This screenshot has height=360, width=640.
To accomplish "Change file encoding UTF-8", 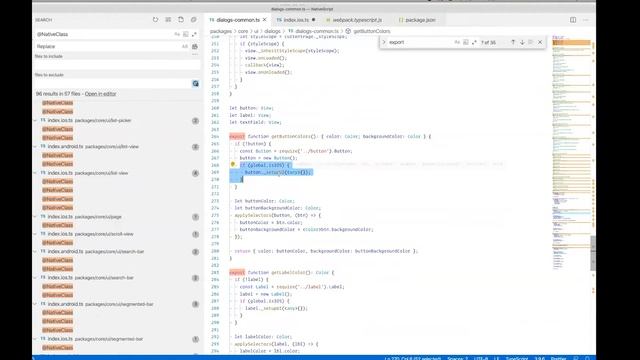I will pyautogui.click(x=481, y=358).
